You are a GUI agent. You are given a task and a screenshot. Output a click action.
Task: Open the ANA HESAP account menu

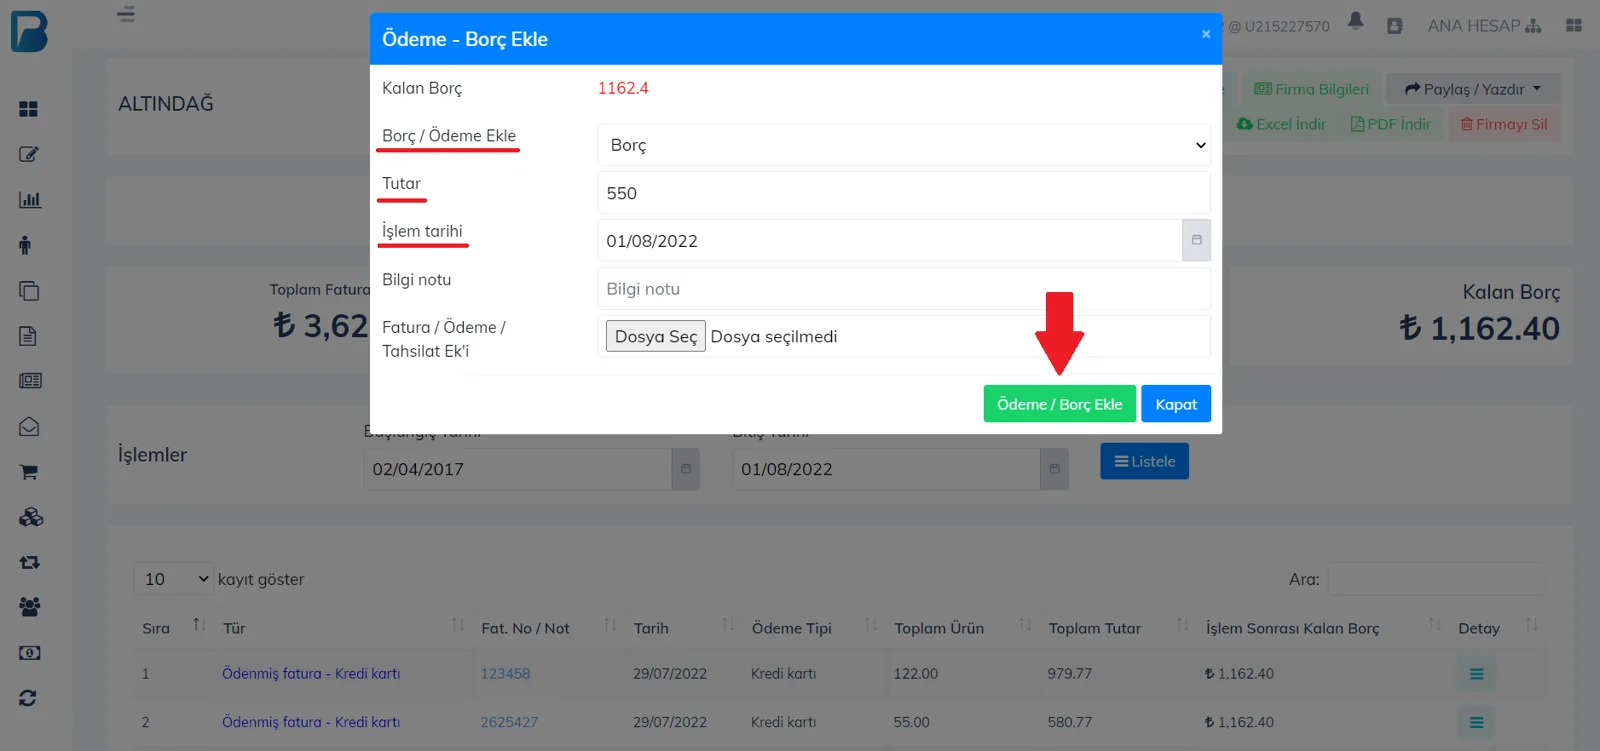point(1484,26)
